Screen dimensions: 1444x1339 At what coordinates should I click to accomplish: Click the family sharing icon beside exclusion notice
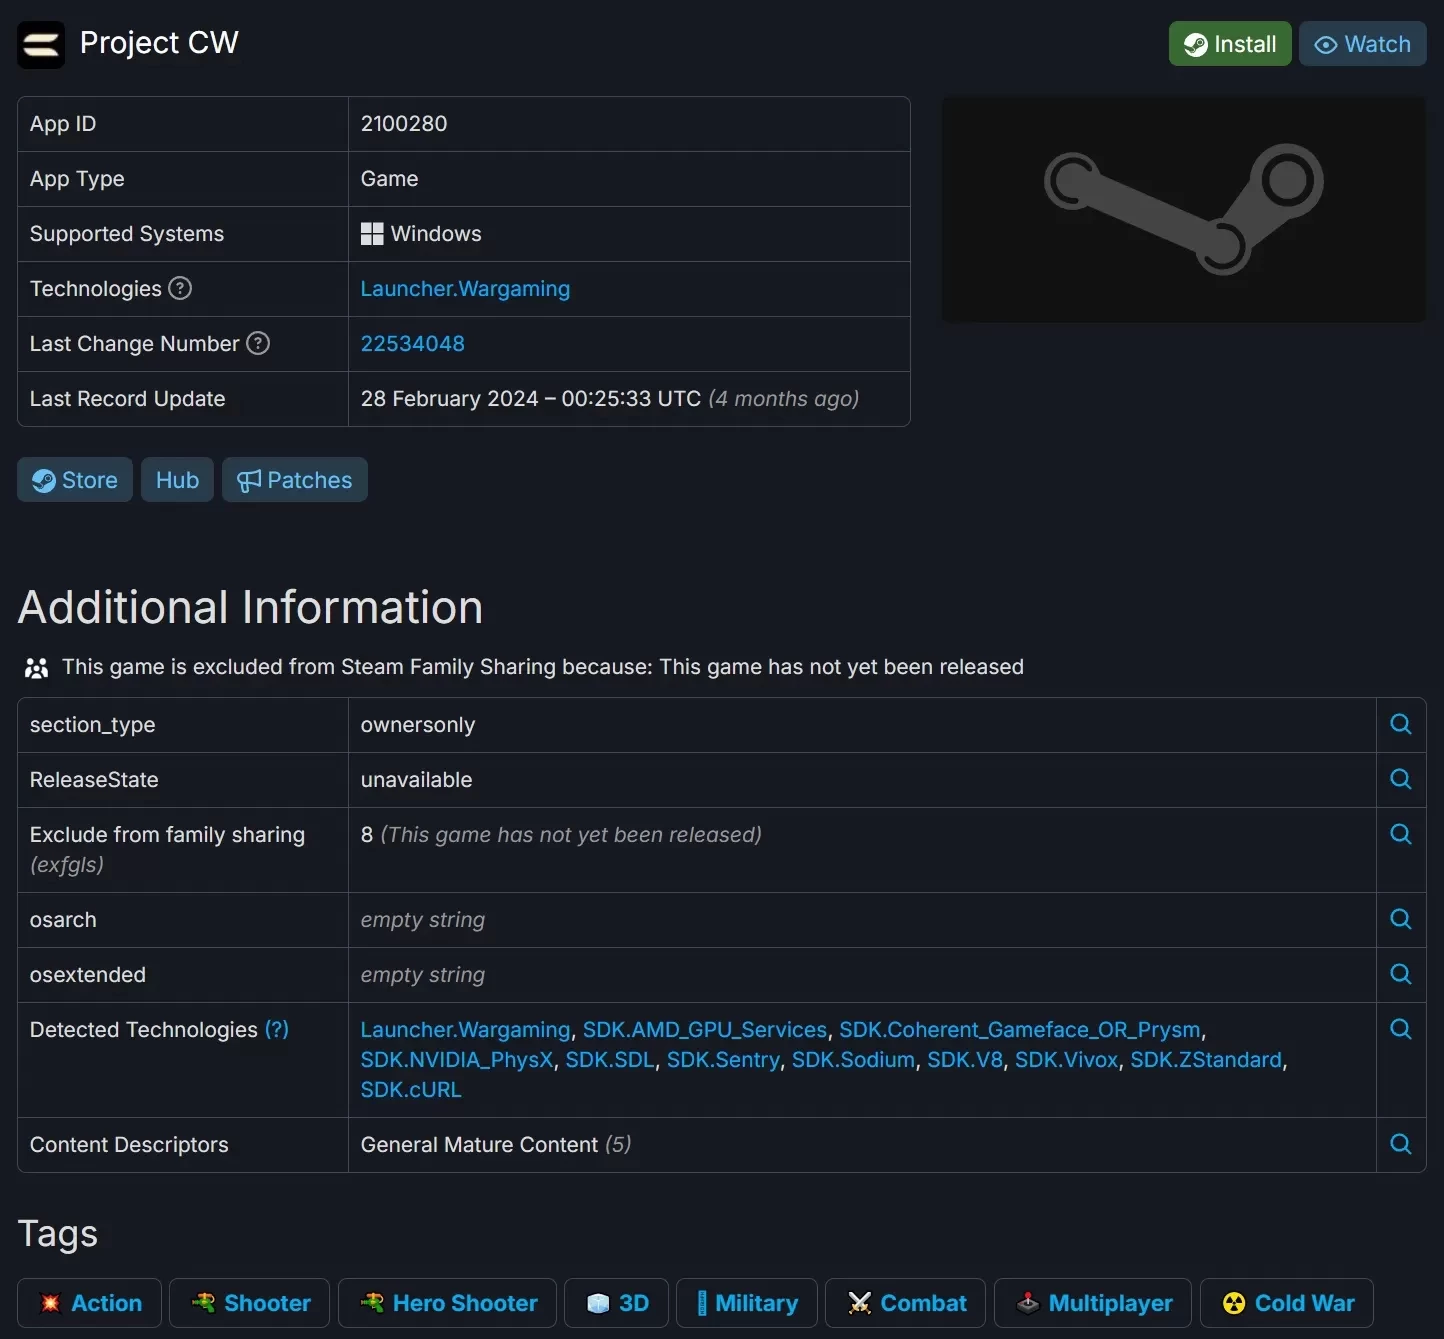pyautogui.click(x=37, y=668)
